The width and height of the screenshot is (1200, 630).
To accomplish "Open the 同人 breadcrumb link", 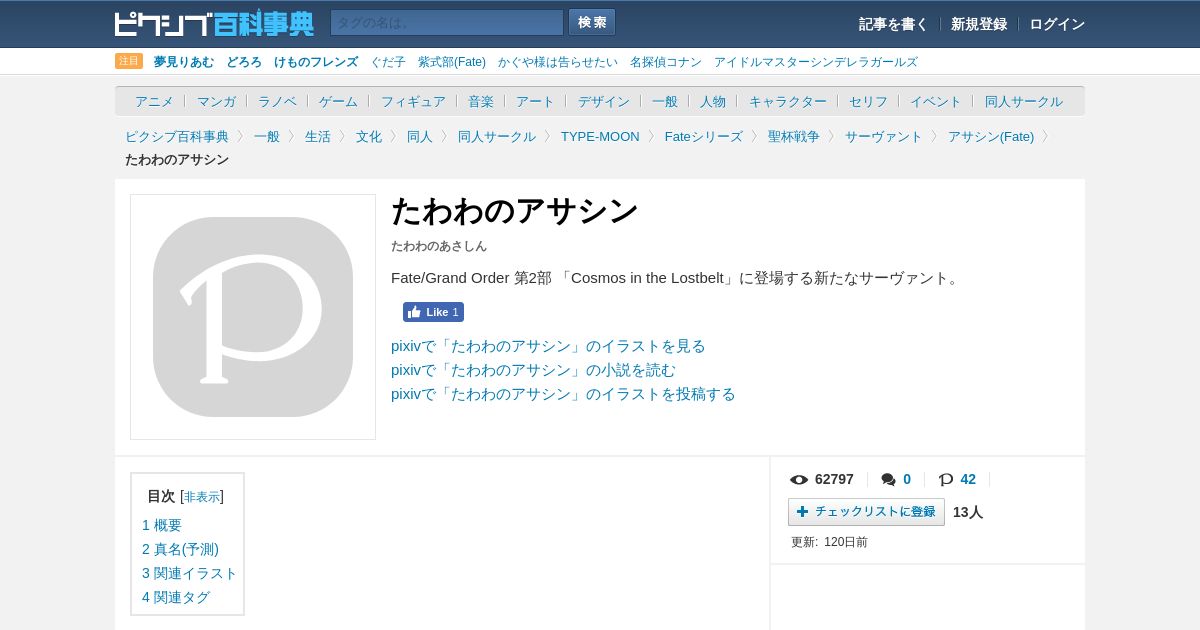I will 420,136.
